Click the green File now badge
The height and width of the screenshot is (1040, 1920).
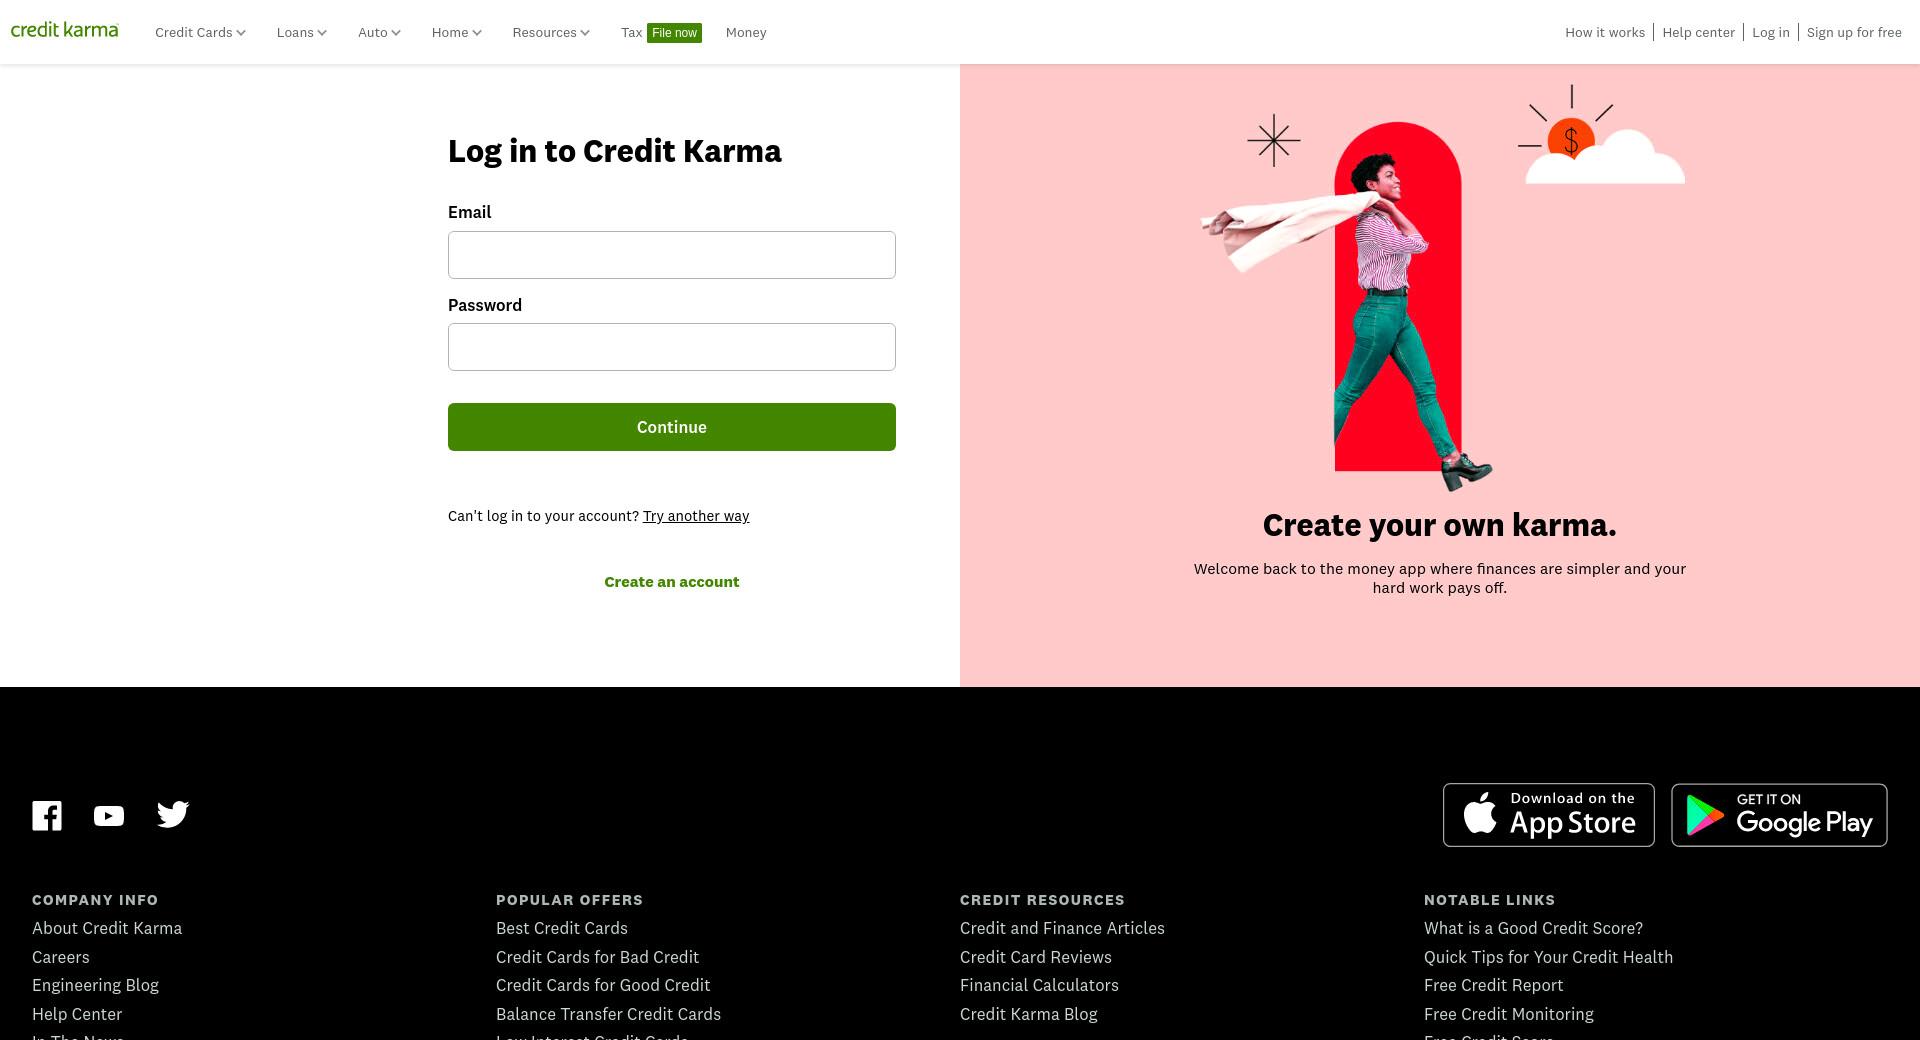point(674,33)
